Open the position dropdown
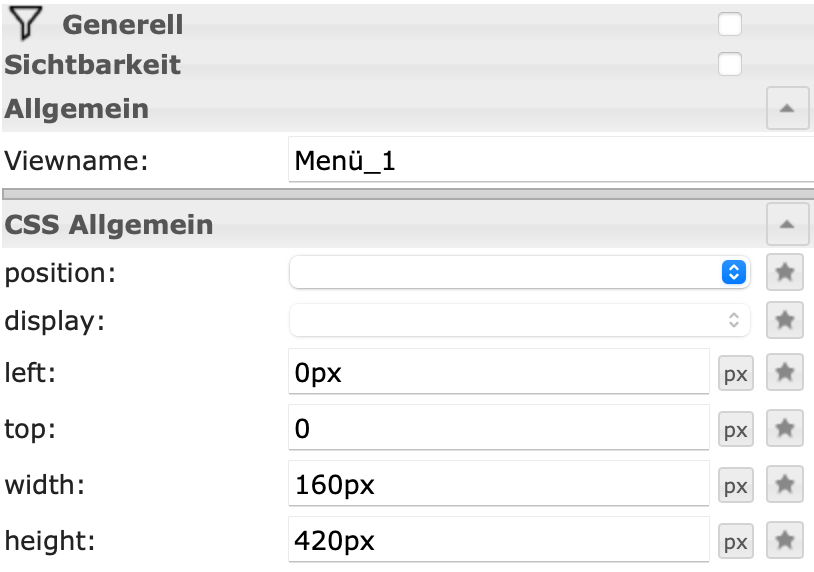Viewport: 814px width, 572px height. tap(520, 272)
